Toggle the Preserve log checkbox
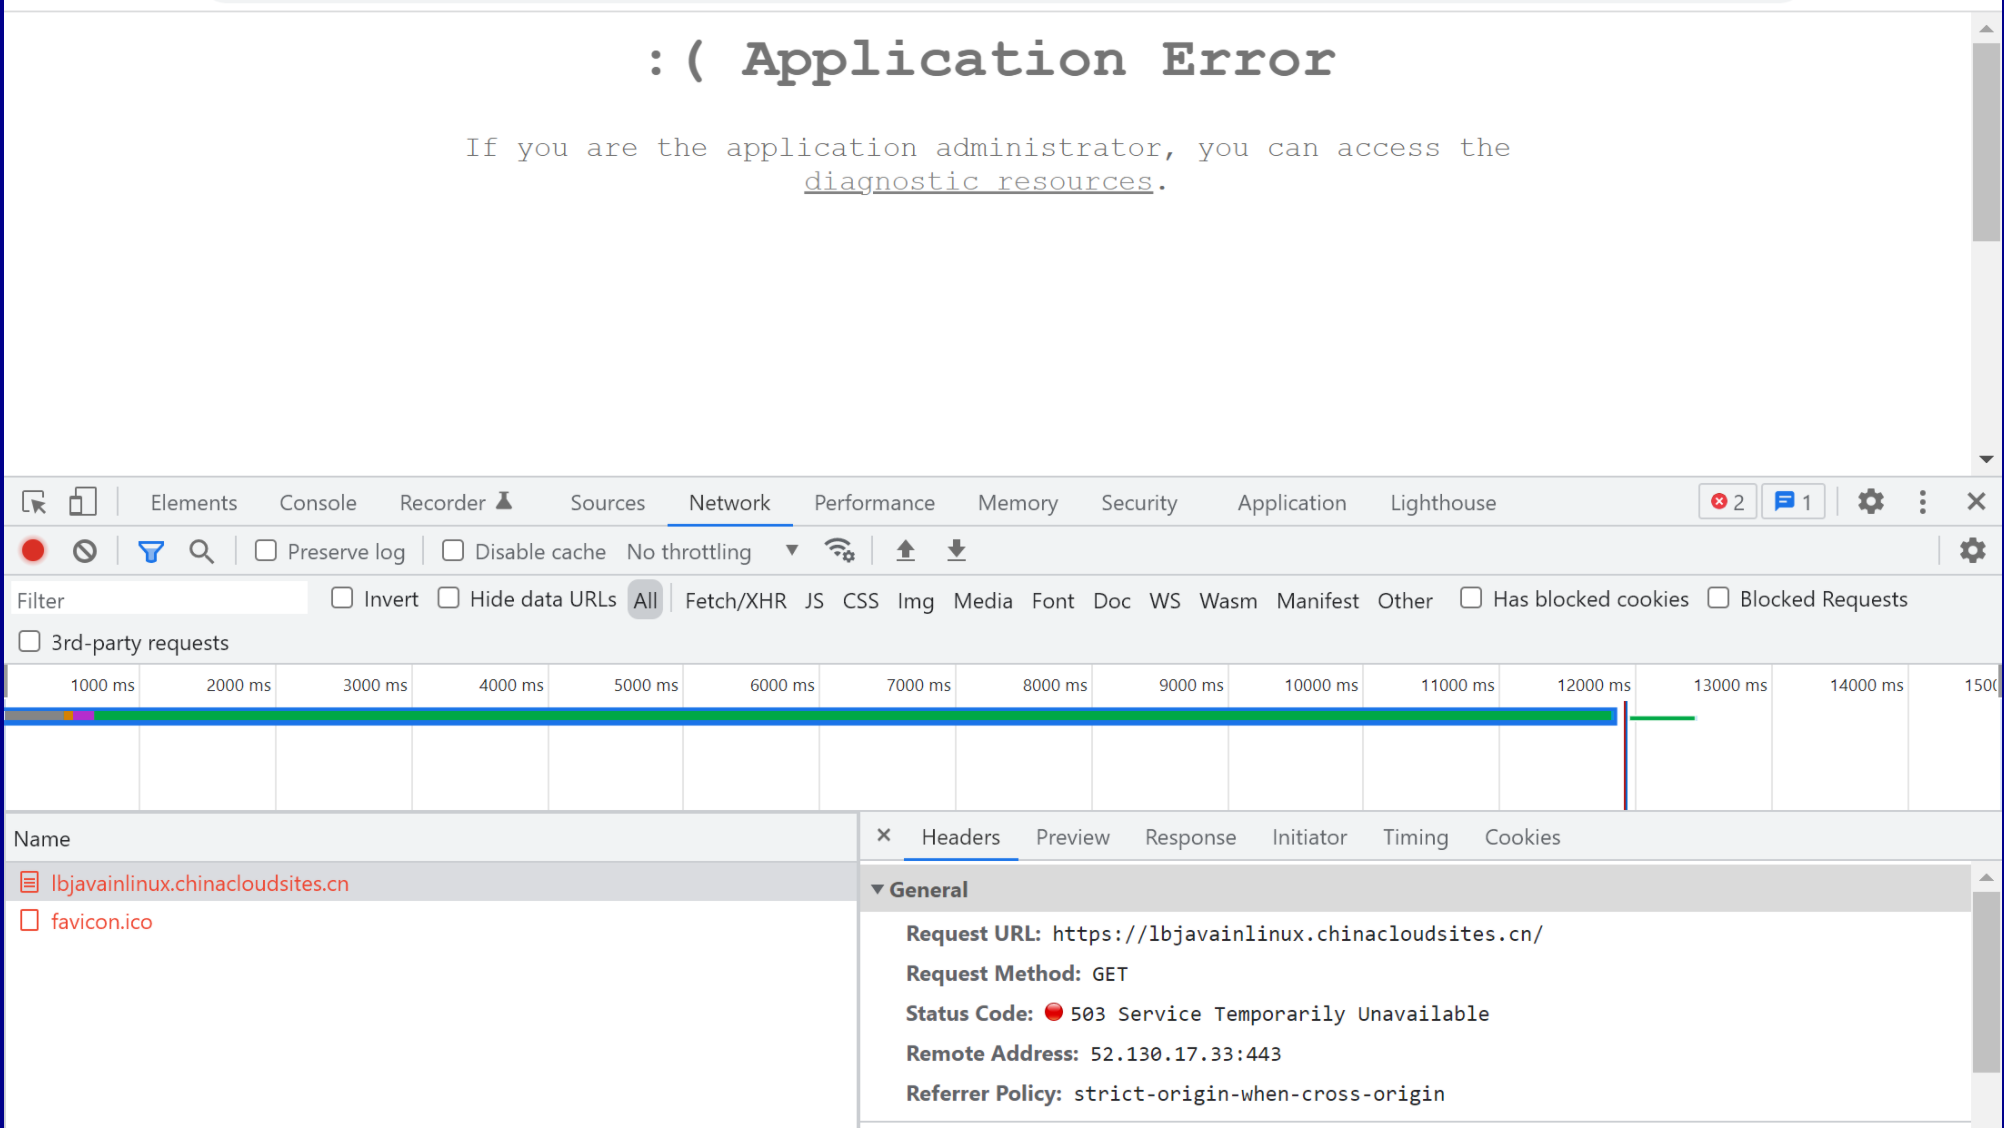 pos(264,550)
